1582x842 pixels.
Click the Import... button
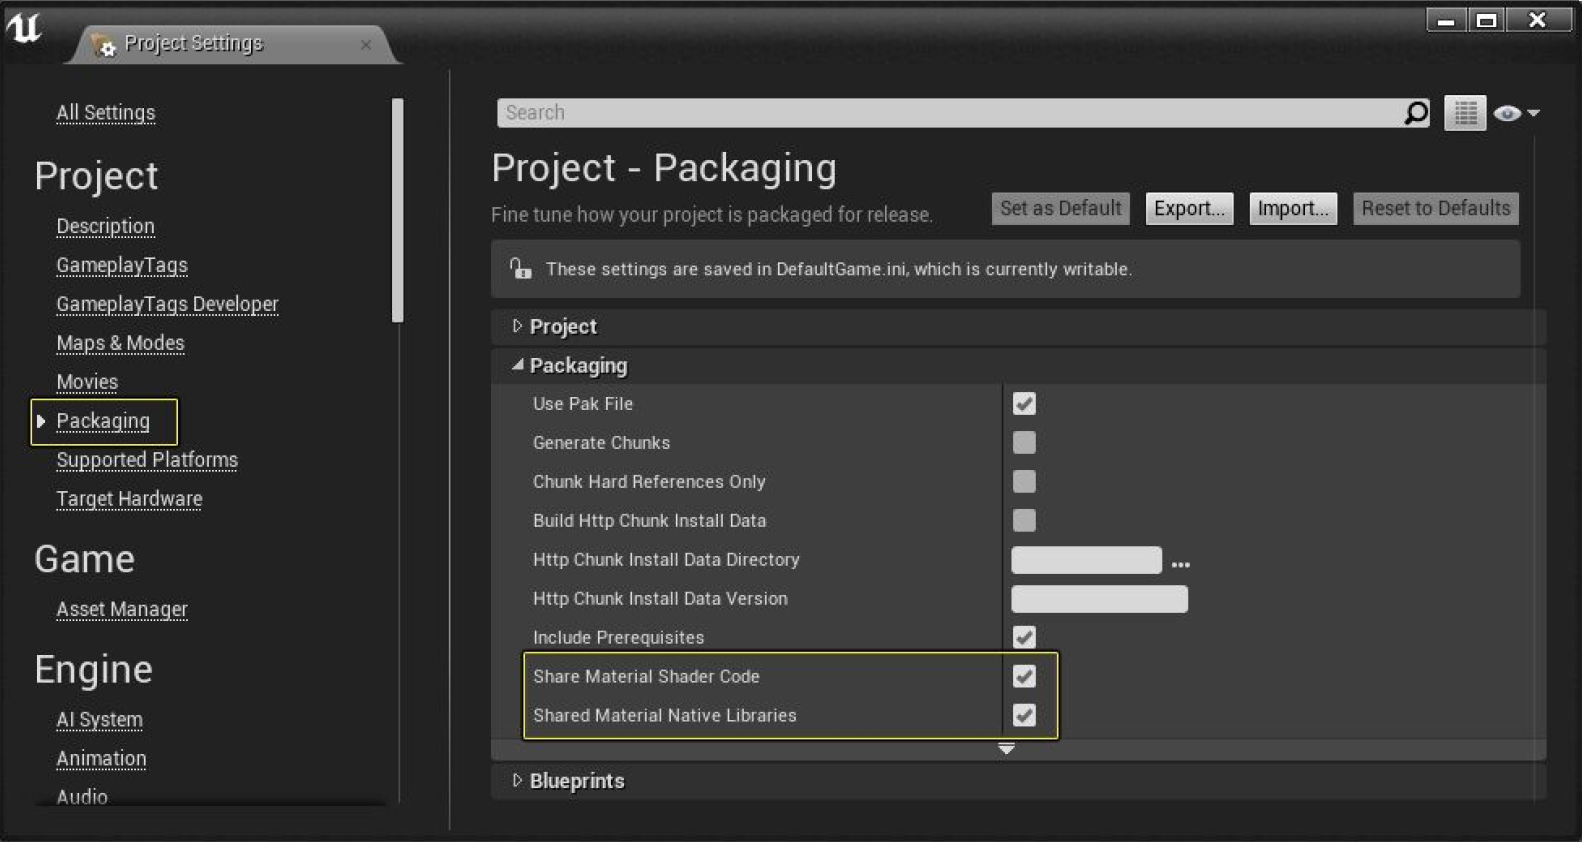pyautogui.click(x=1293, y=208)
